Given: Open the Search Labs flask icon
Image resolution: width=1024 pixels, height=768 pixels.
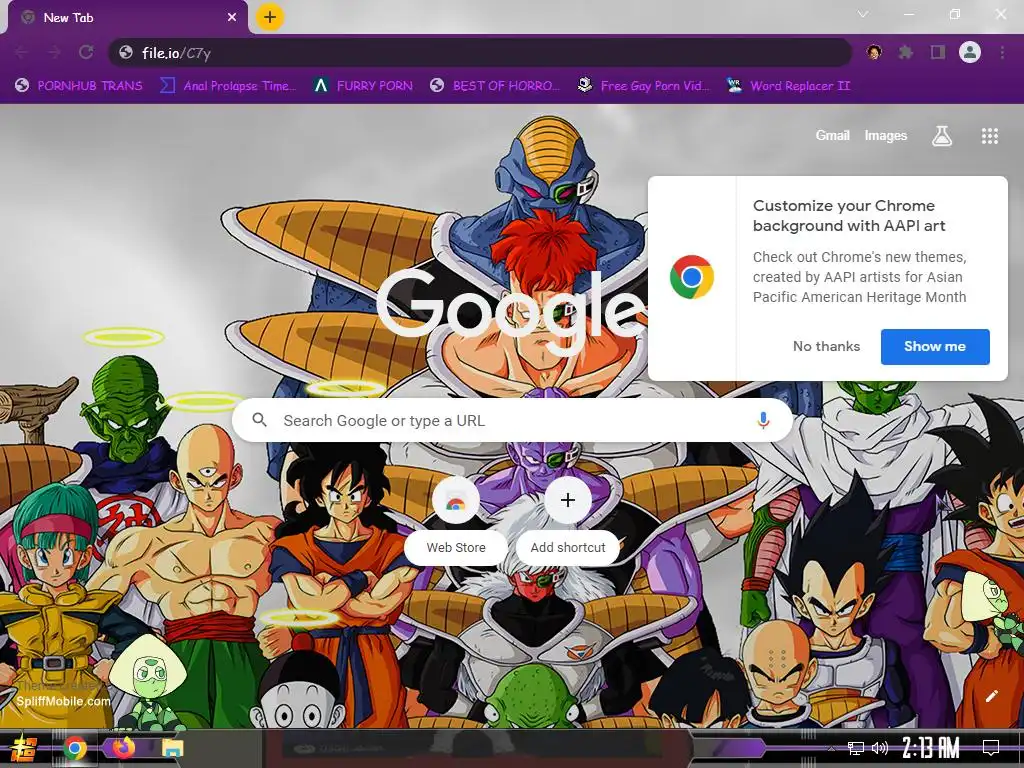Looking at the screenshot, I should click(x=942, y=136).
